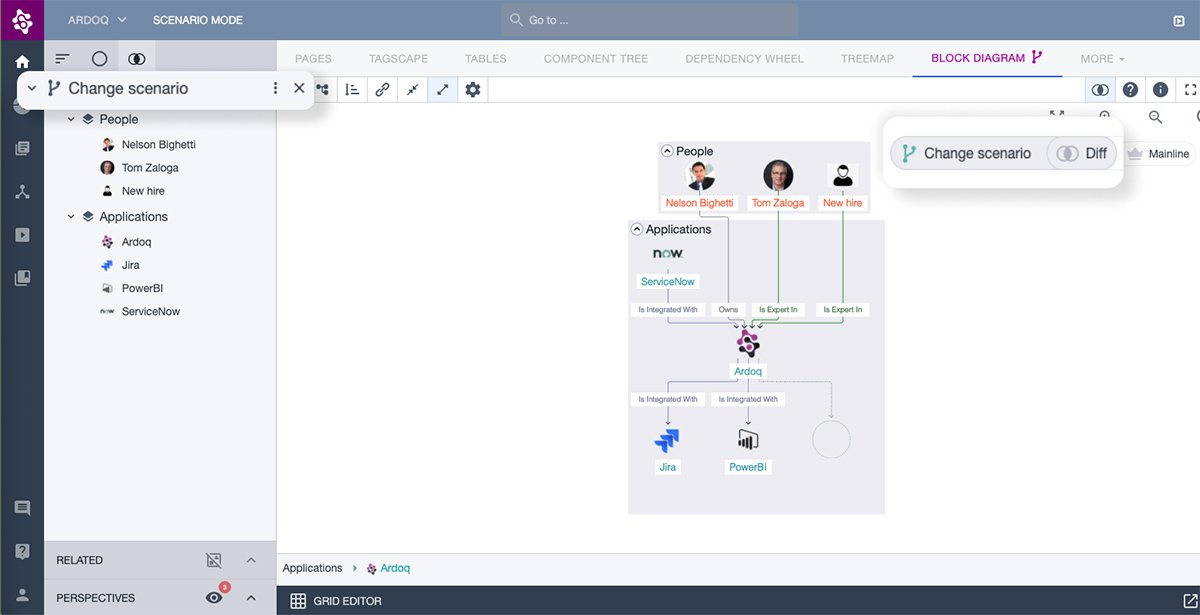
Task: Switch to the Component Tree tab
Action: (x=595, y=58)
